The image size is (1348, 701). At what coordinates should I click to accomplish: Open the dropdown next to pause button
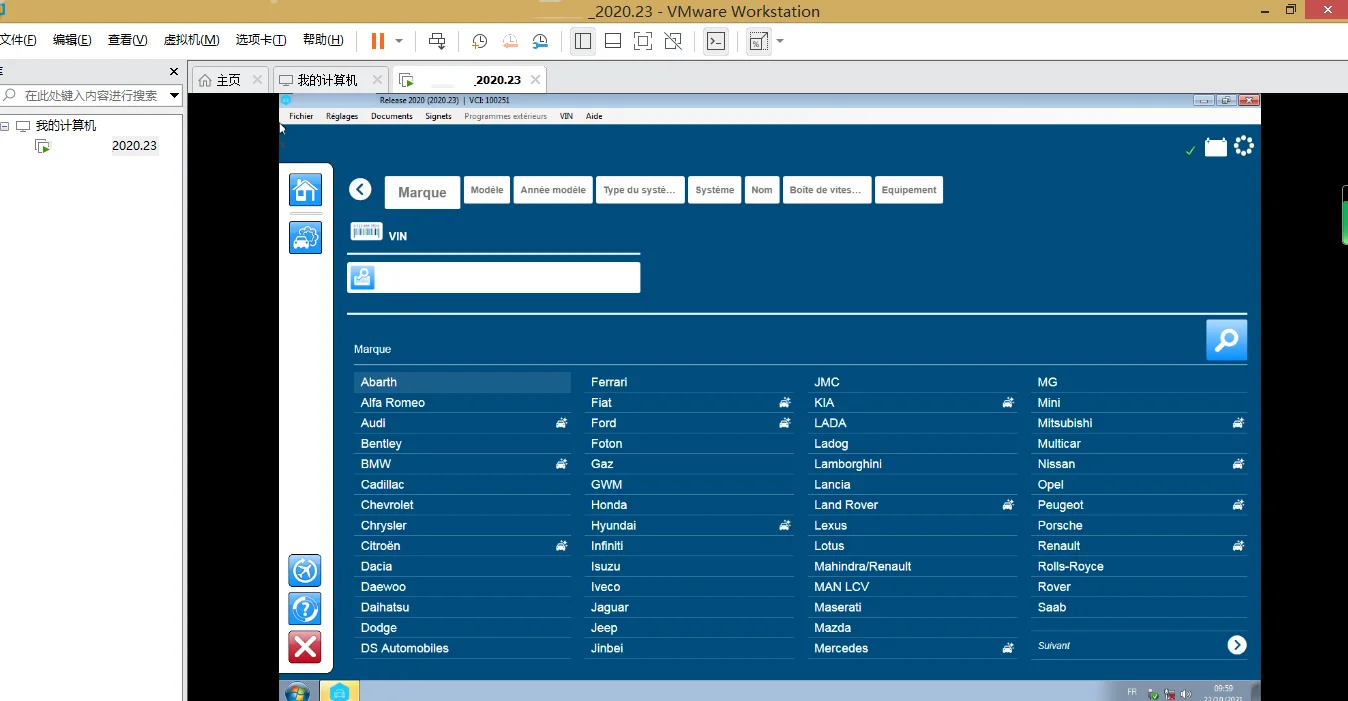399,41
